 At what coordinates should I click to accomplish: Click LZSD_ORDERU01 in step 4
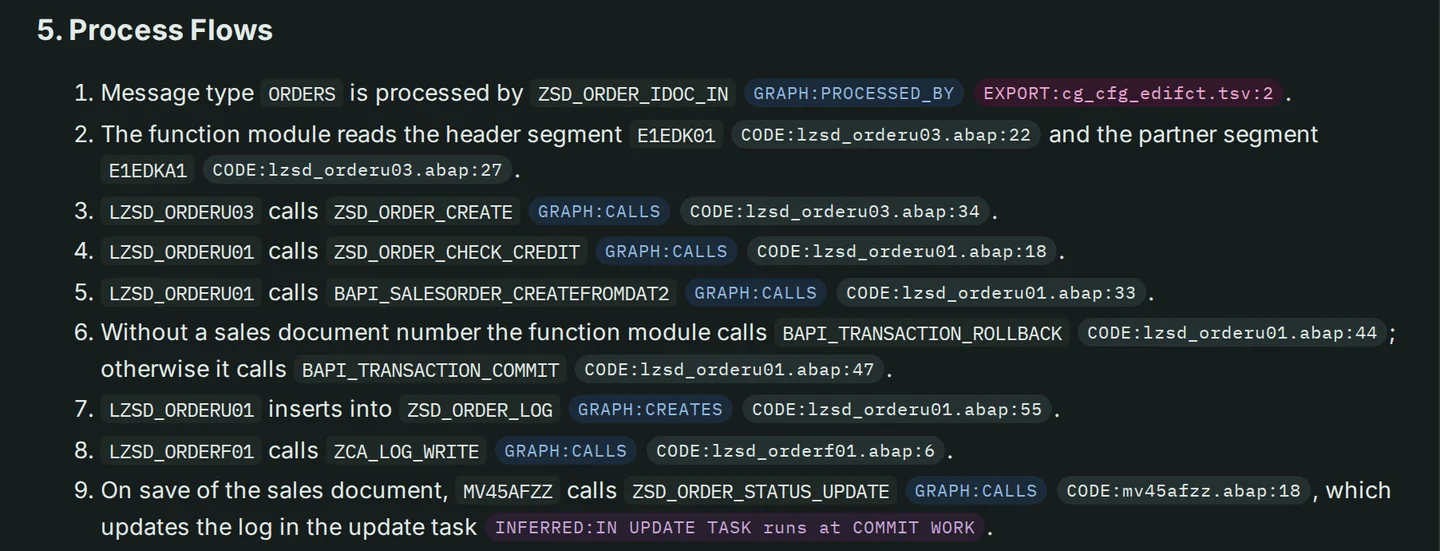click(181, 252)
